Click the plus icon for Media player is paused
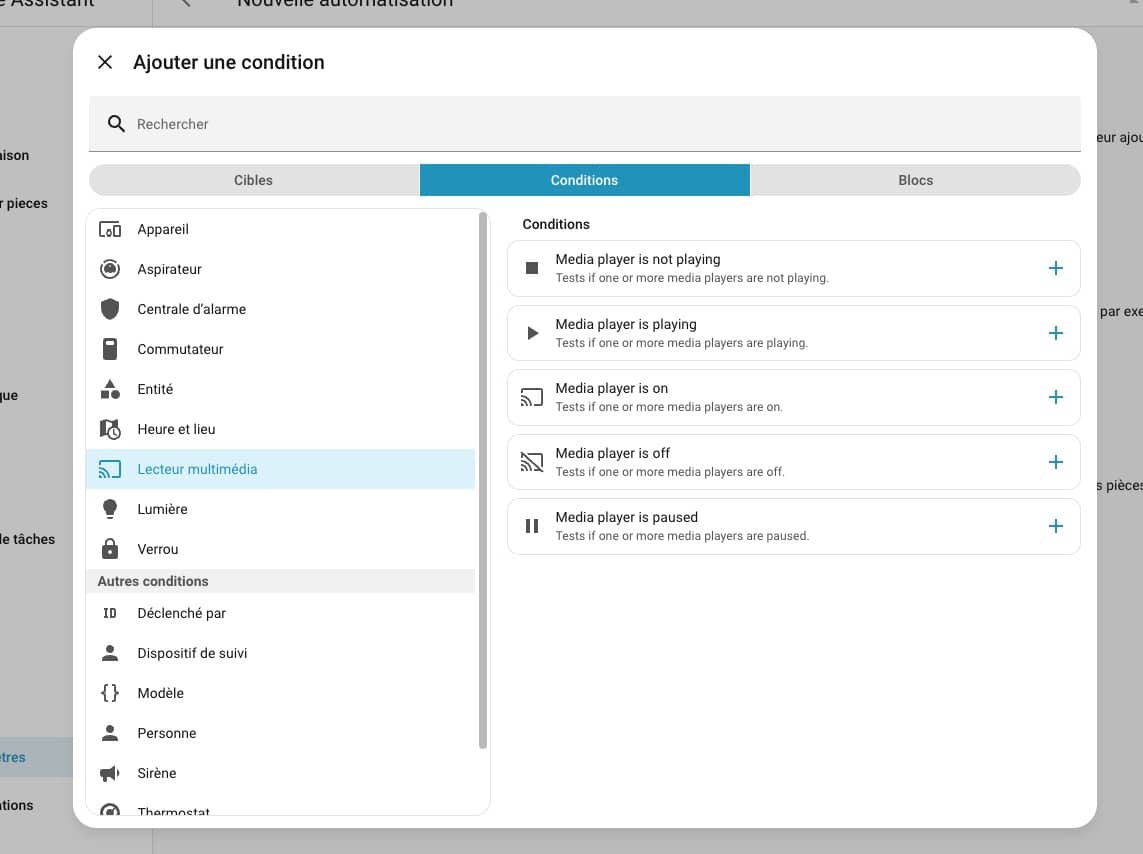Viewport: 1143px width, 854px height. [x=1055, y=526]
